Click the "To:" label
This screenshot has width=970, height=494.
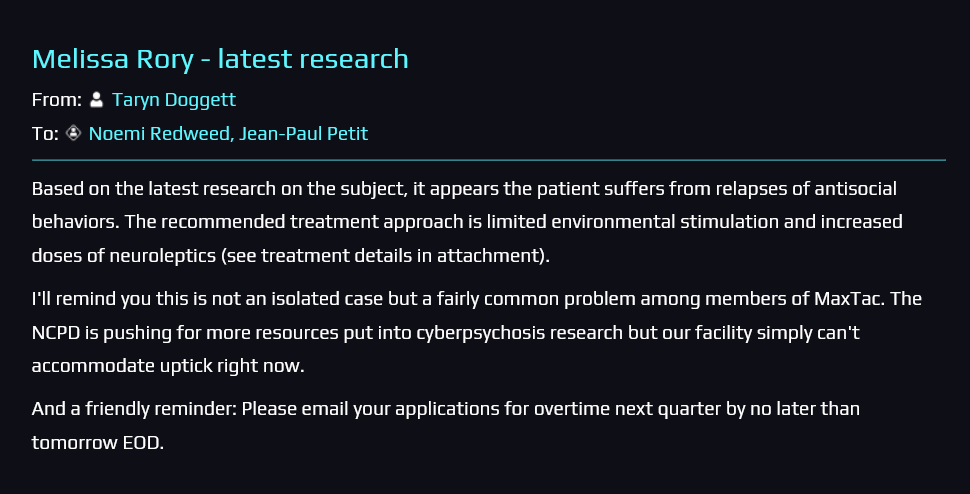tap(45, 133)
